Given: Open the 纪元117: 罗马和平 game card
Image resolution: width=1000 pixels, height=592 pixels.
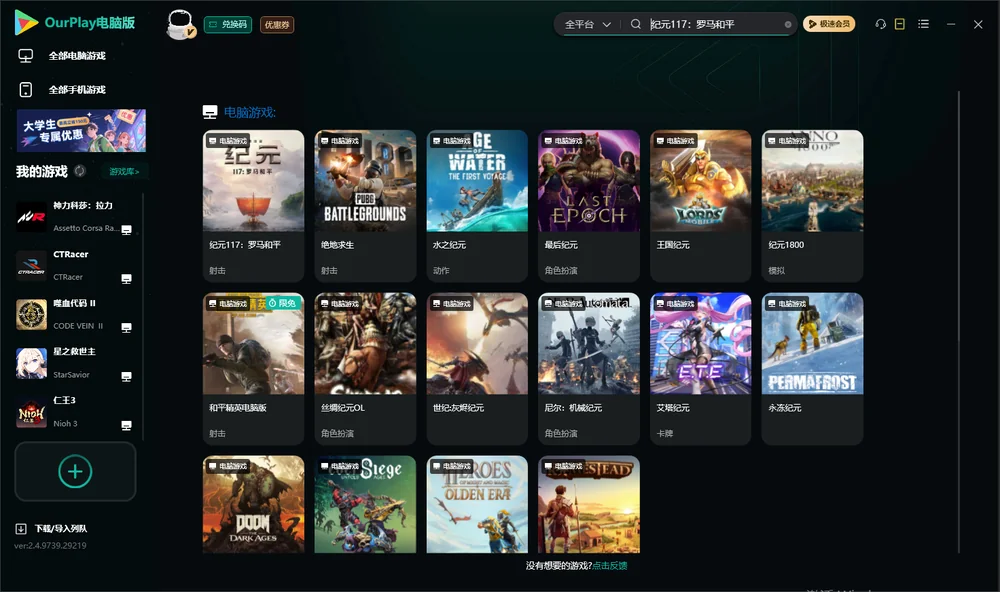Looking at the screenshot, I should (x=253, y=205).
